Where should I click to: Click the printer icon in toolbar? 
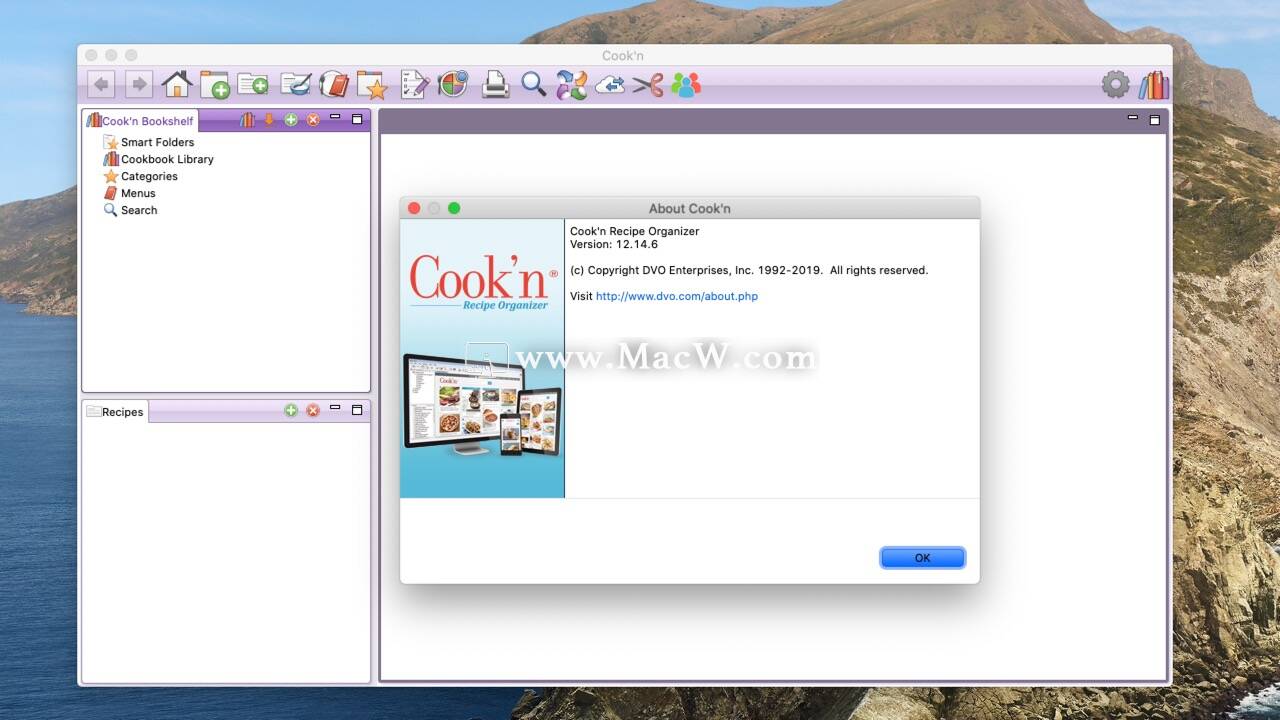495,84
